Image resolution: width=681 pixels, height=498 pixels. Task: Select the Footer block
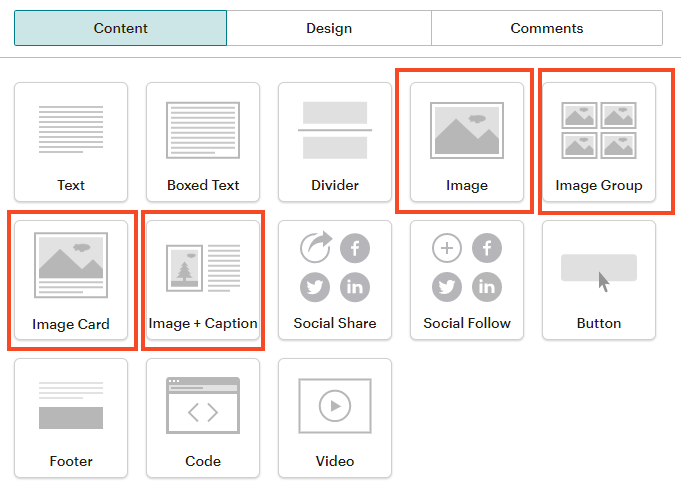71,419
